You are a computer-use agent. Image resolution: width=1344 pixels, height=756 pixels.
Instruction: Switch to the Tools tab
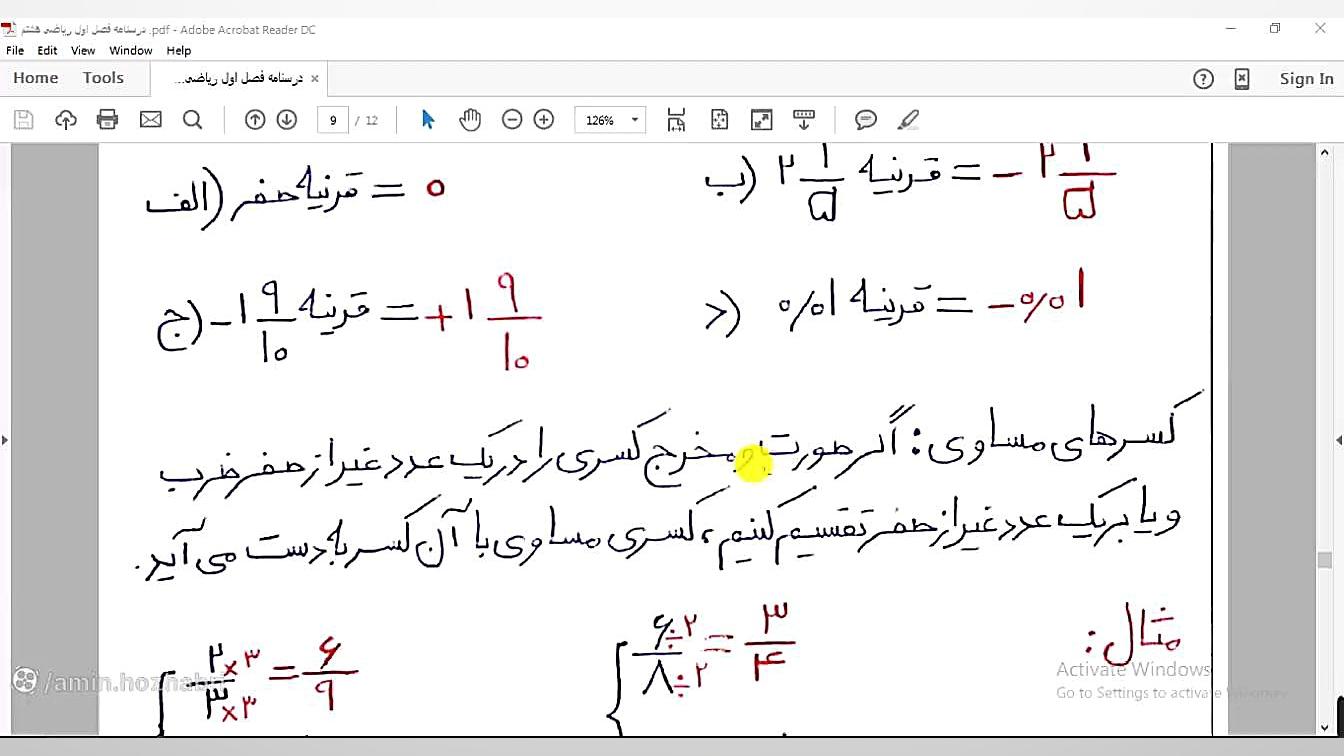103,78
